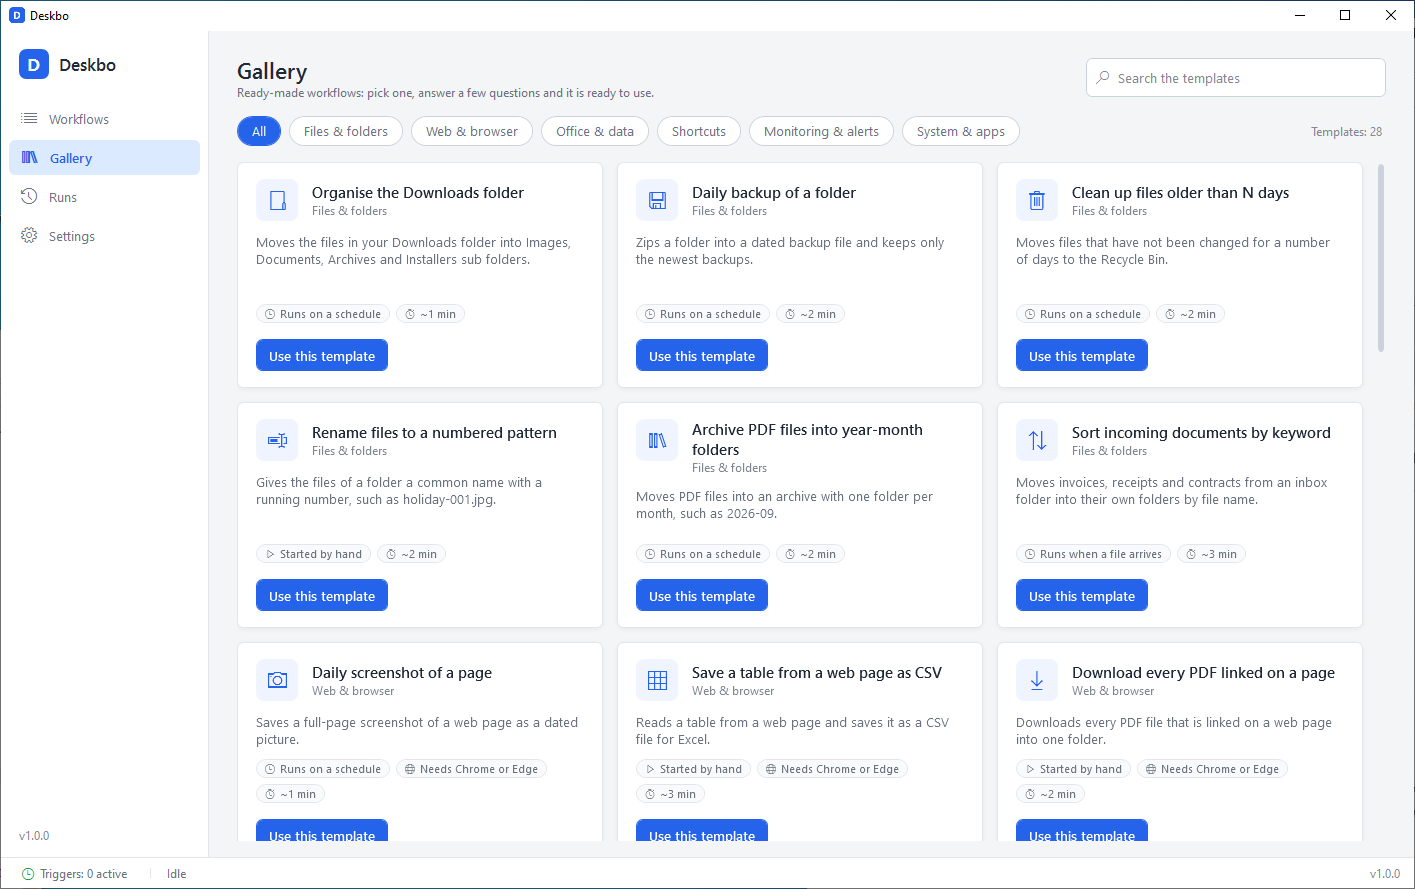Viewport: 1415px width, 889px height.
Task: Click the Idle status text
Action: 177,874
